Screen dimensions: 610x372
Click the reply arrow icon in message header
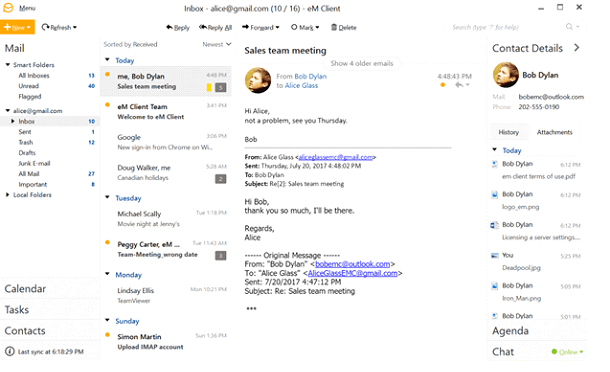coord(459,85)
